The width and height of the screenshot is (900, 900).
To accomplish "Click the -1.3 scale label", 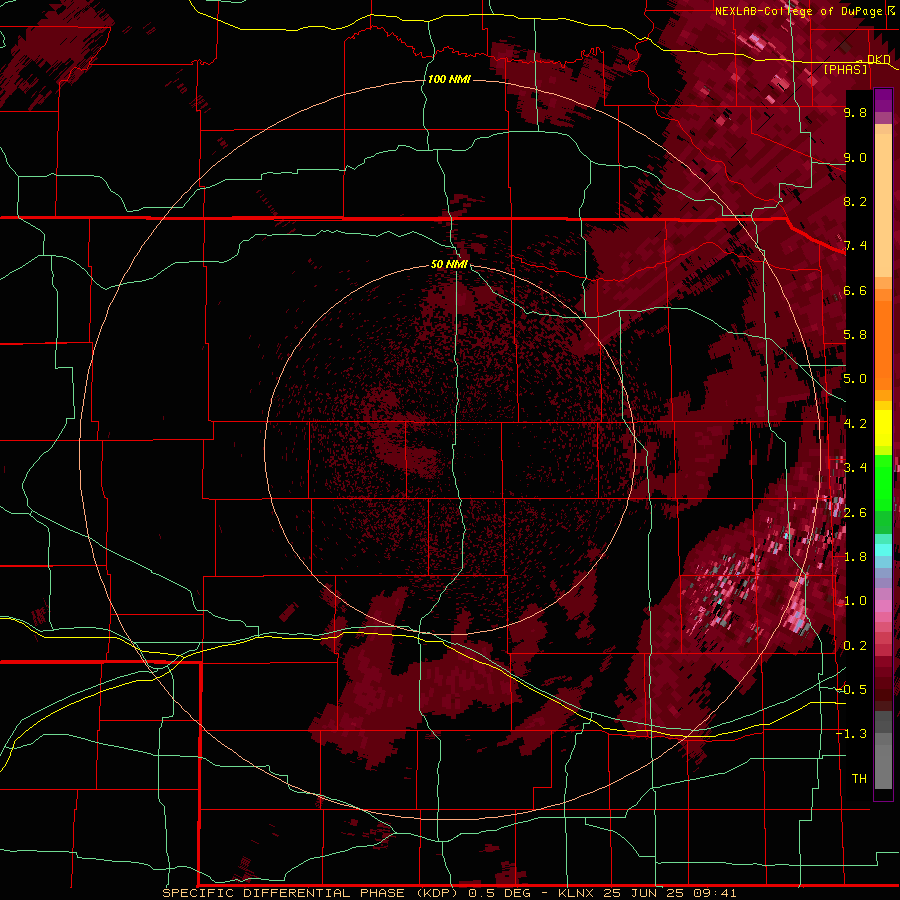I will (851, 734).
